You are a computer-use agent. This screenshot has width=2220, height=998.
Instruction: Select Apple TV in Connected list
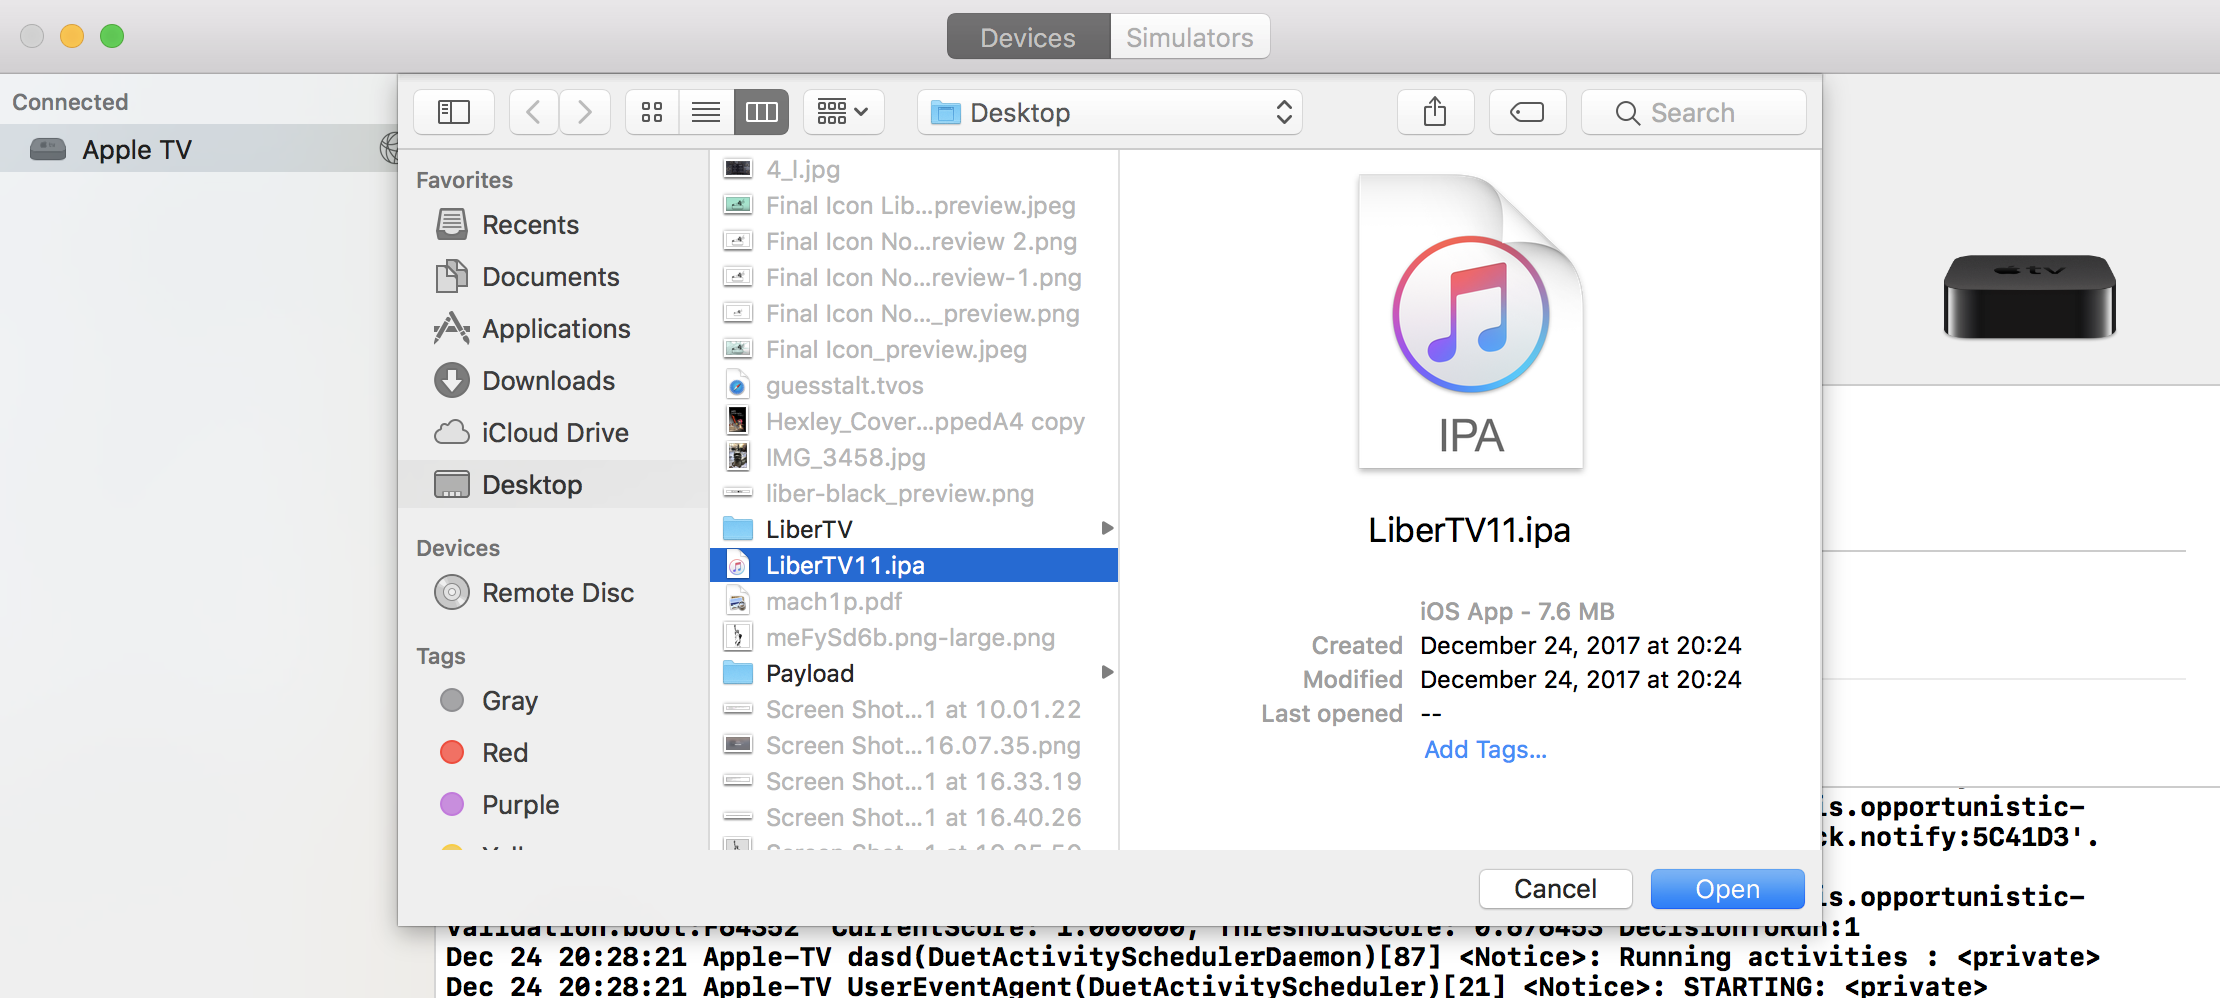[199, 149]
